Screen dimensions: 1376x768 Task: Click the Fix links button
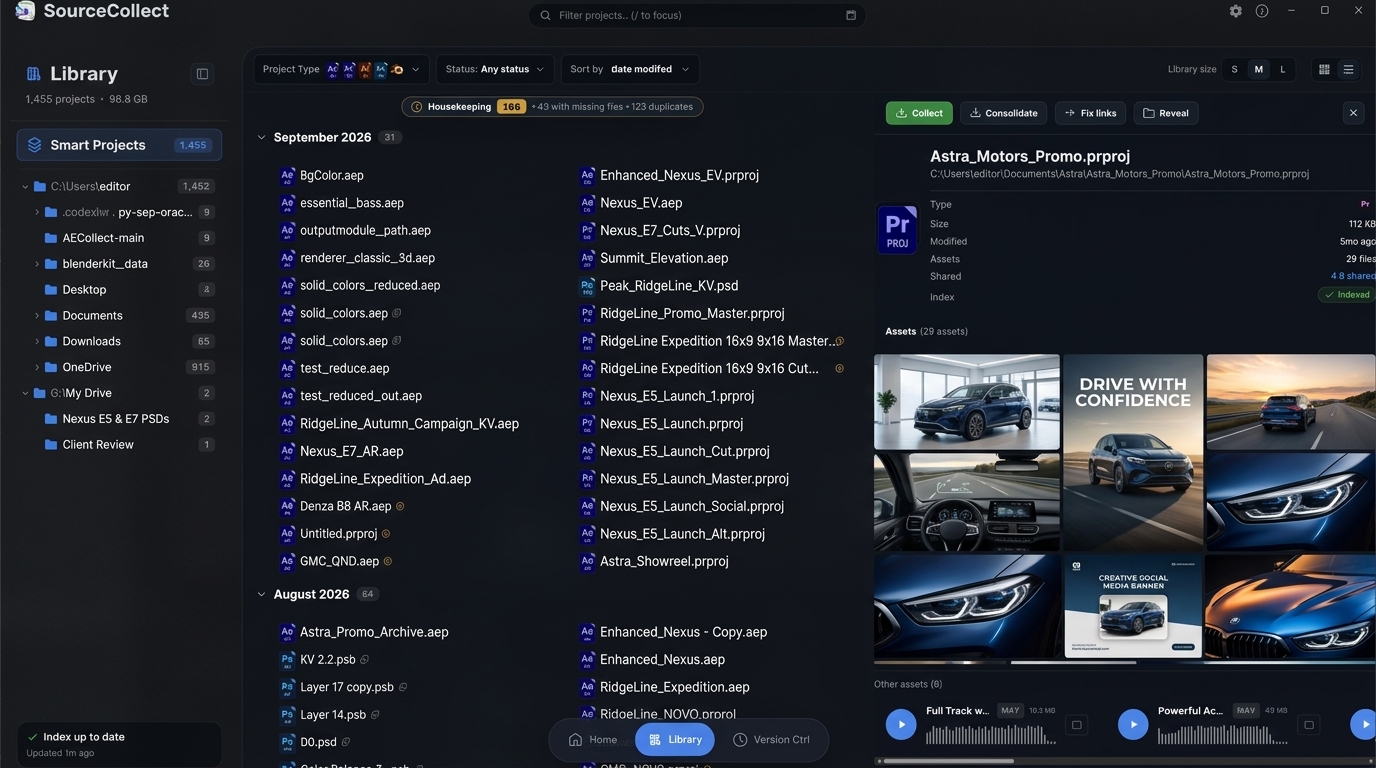click(x=1091, y=113)
